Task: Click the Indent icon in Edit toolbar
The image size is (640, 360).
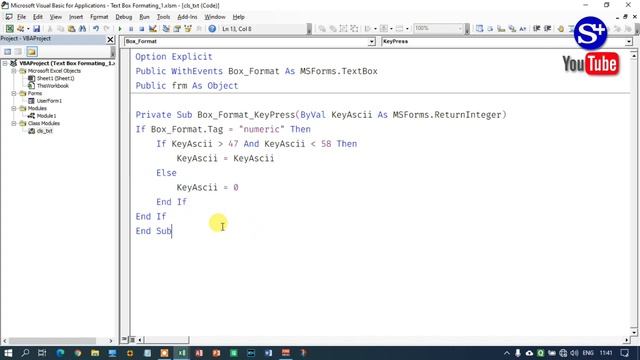Action: coord(537,29)
